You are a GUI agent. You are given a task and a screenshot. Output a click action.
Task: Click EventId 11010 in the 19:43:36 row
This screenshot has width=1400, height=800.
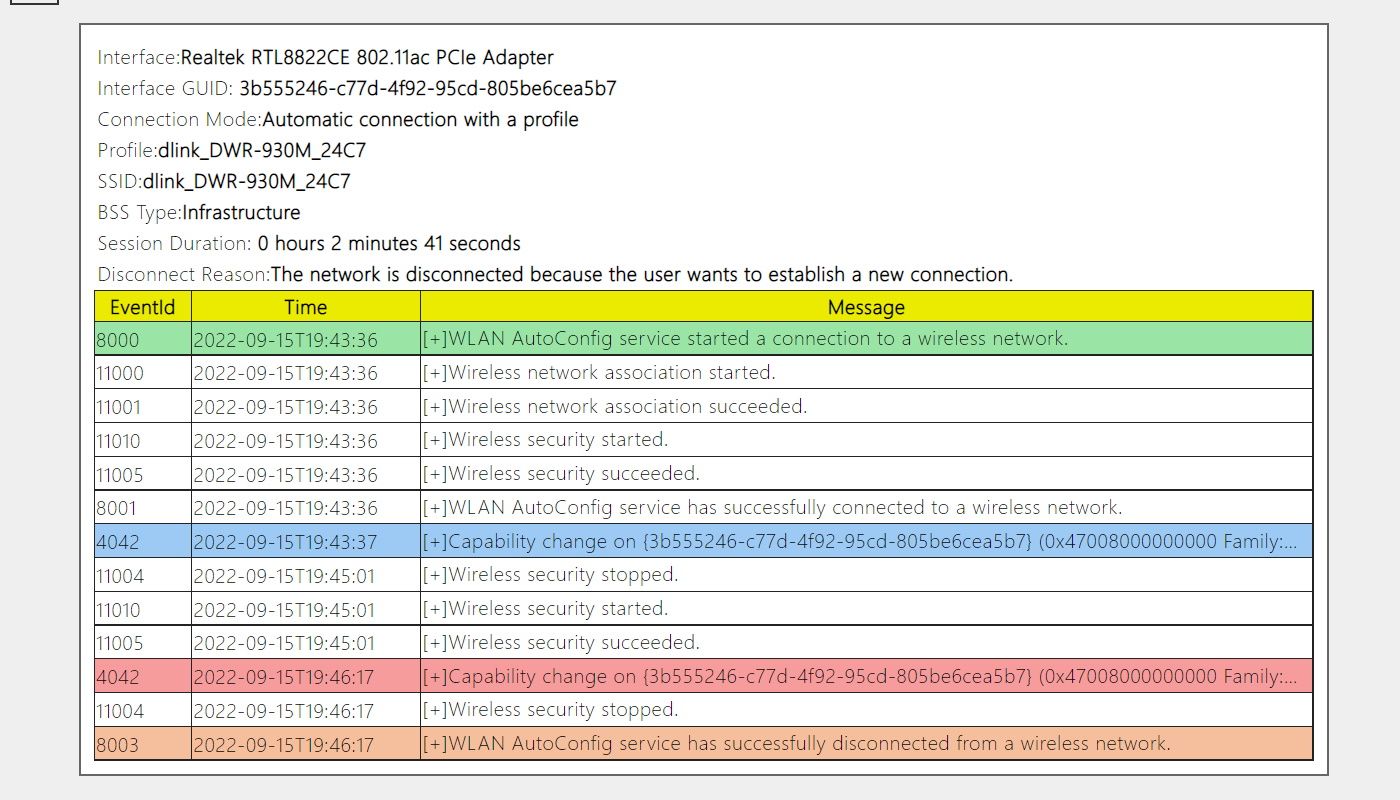pos(143,441)
